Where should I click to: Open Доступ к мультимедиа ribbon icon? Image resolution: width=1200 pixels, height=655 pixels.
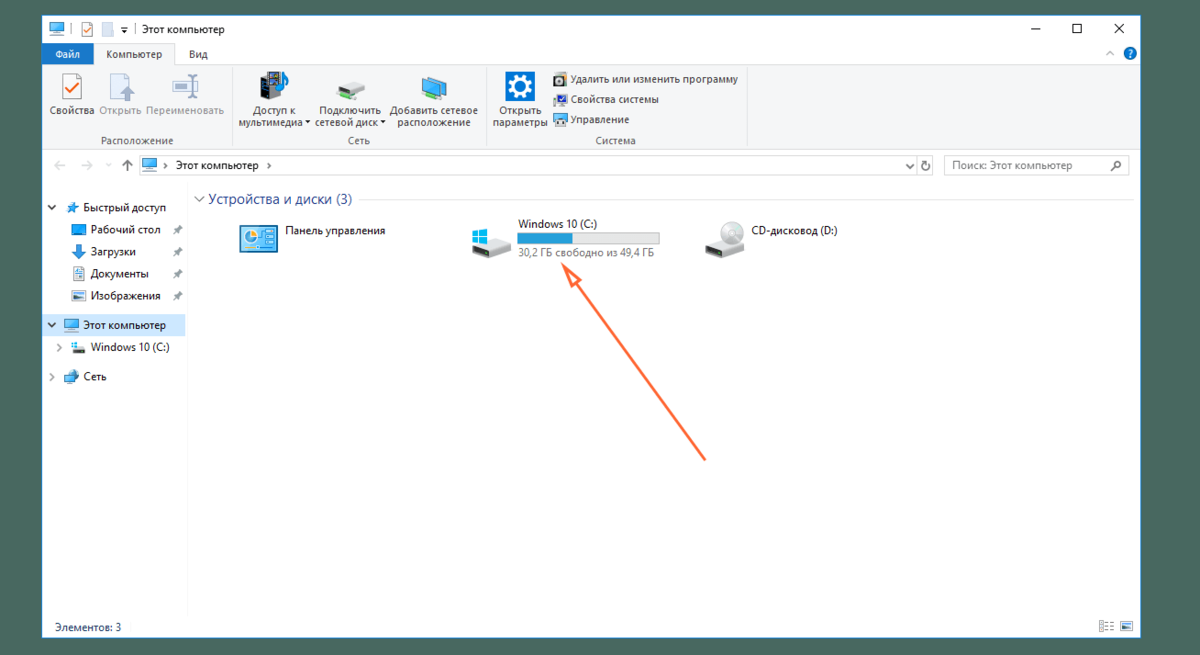tap(271, 88)
